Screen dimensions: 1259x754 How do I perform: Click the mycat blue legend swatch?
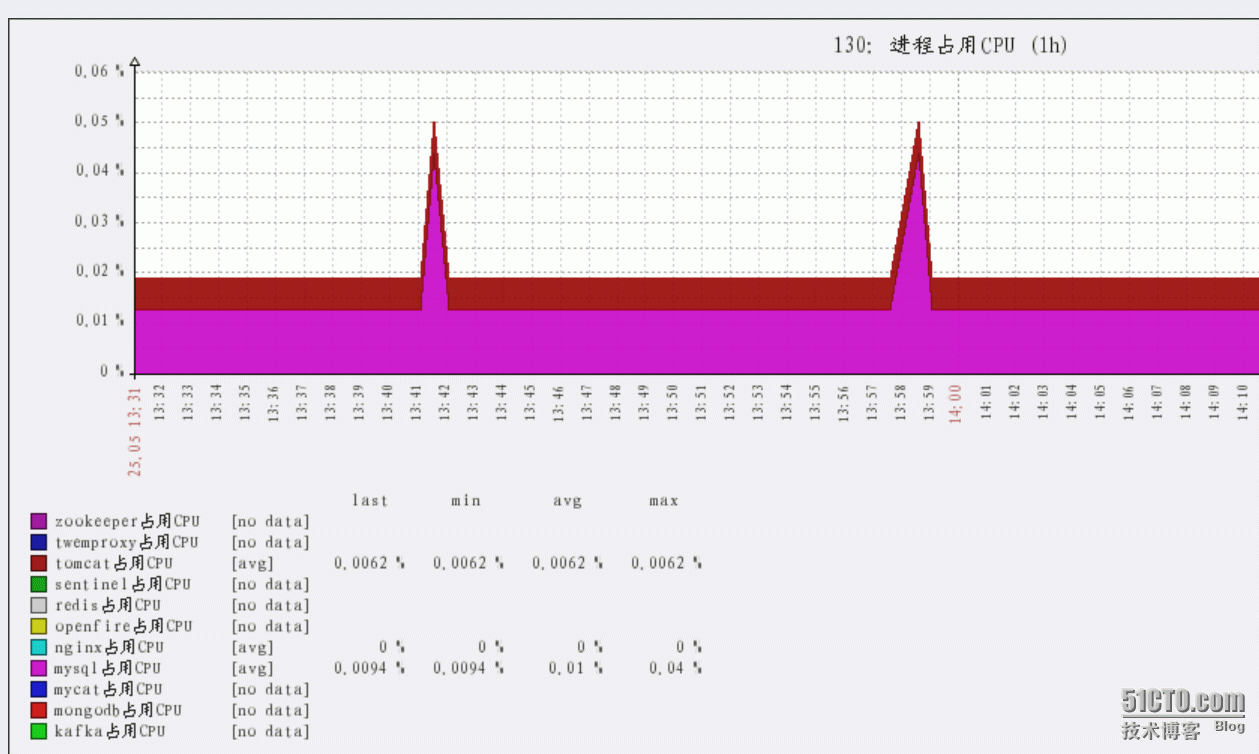[39, 689]
